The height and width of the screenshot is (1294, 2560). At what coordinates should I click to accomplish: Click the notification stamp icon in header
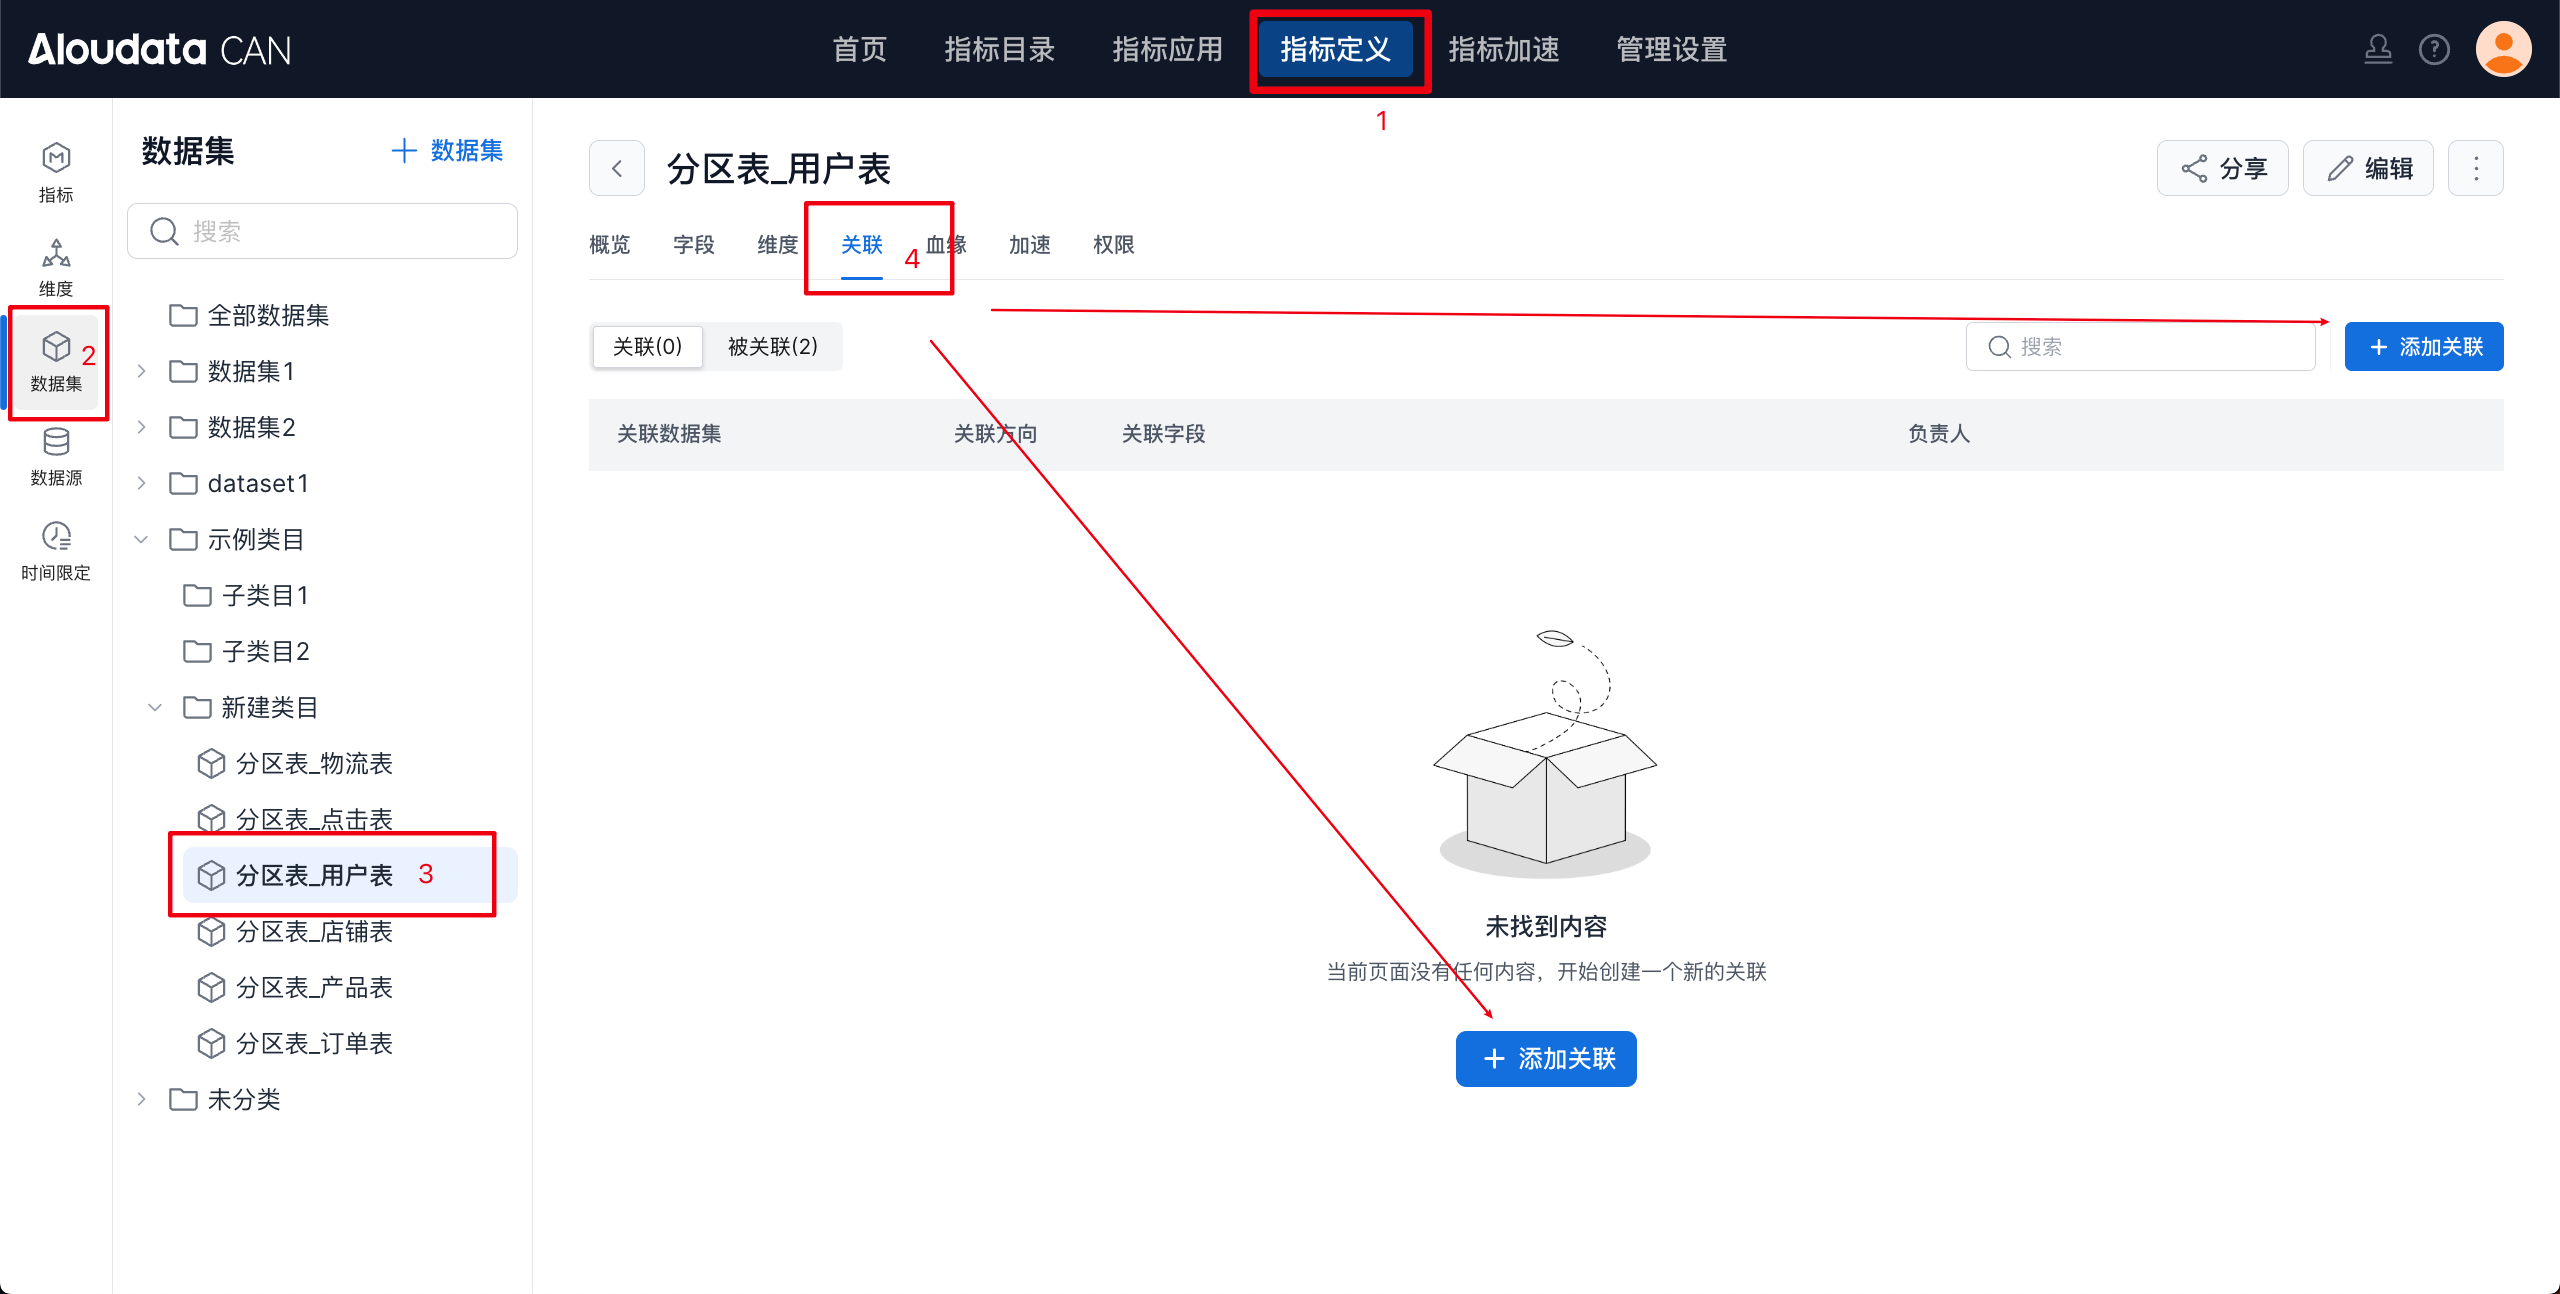tap(2378, 49)
